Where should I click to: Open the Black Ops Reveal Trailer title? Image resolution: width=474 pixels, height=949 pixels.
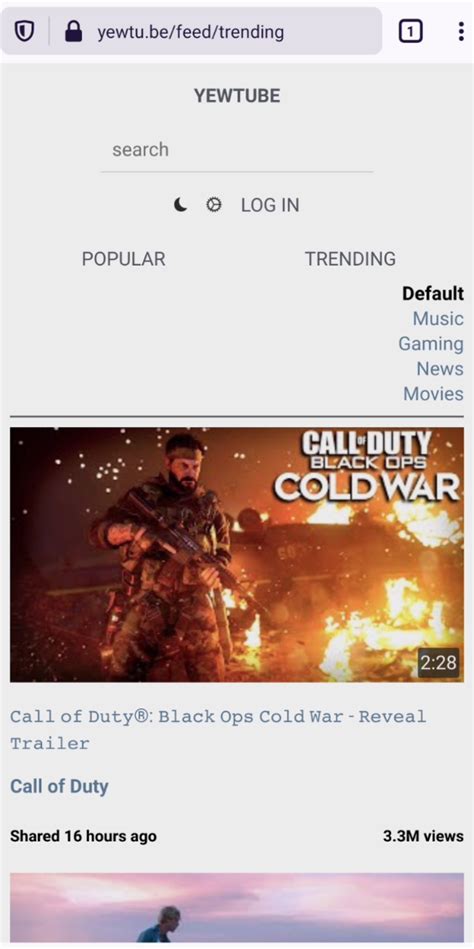pyautogui.click(x=218, y=729)
